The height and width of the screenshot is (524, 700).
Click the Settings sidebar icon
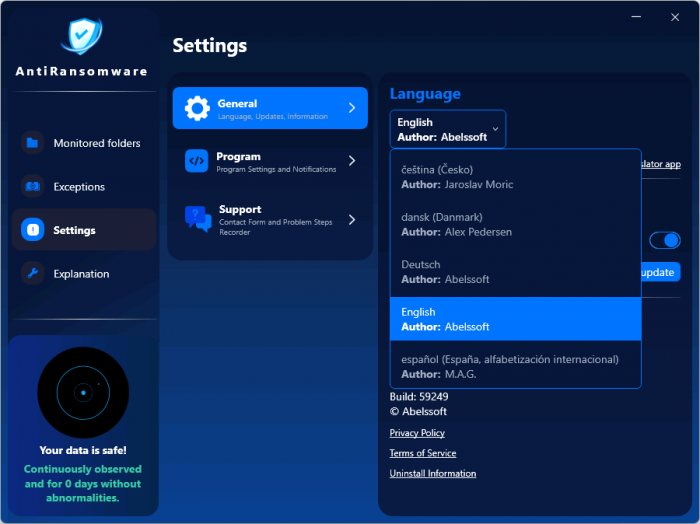[33, 230]
